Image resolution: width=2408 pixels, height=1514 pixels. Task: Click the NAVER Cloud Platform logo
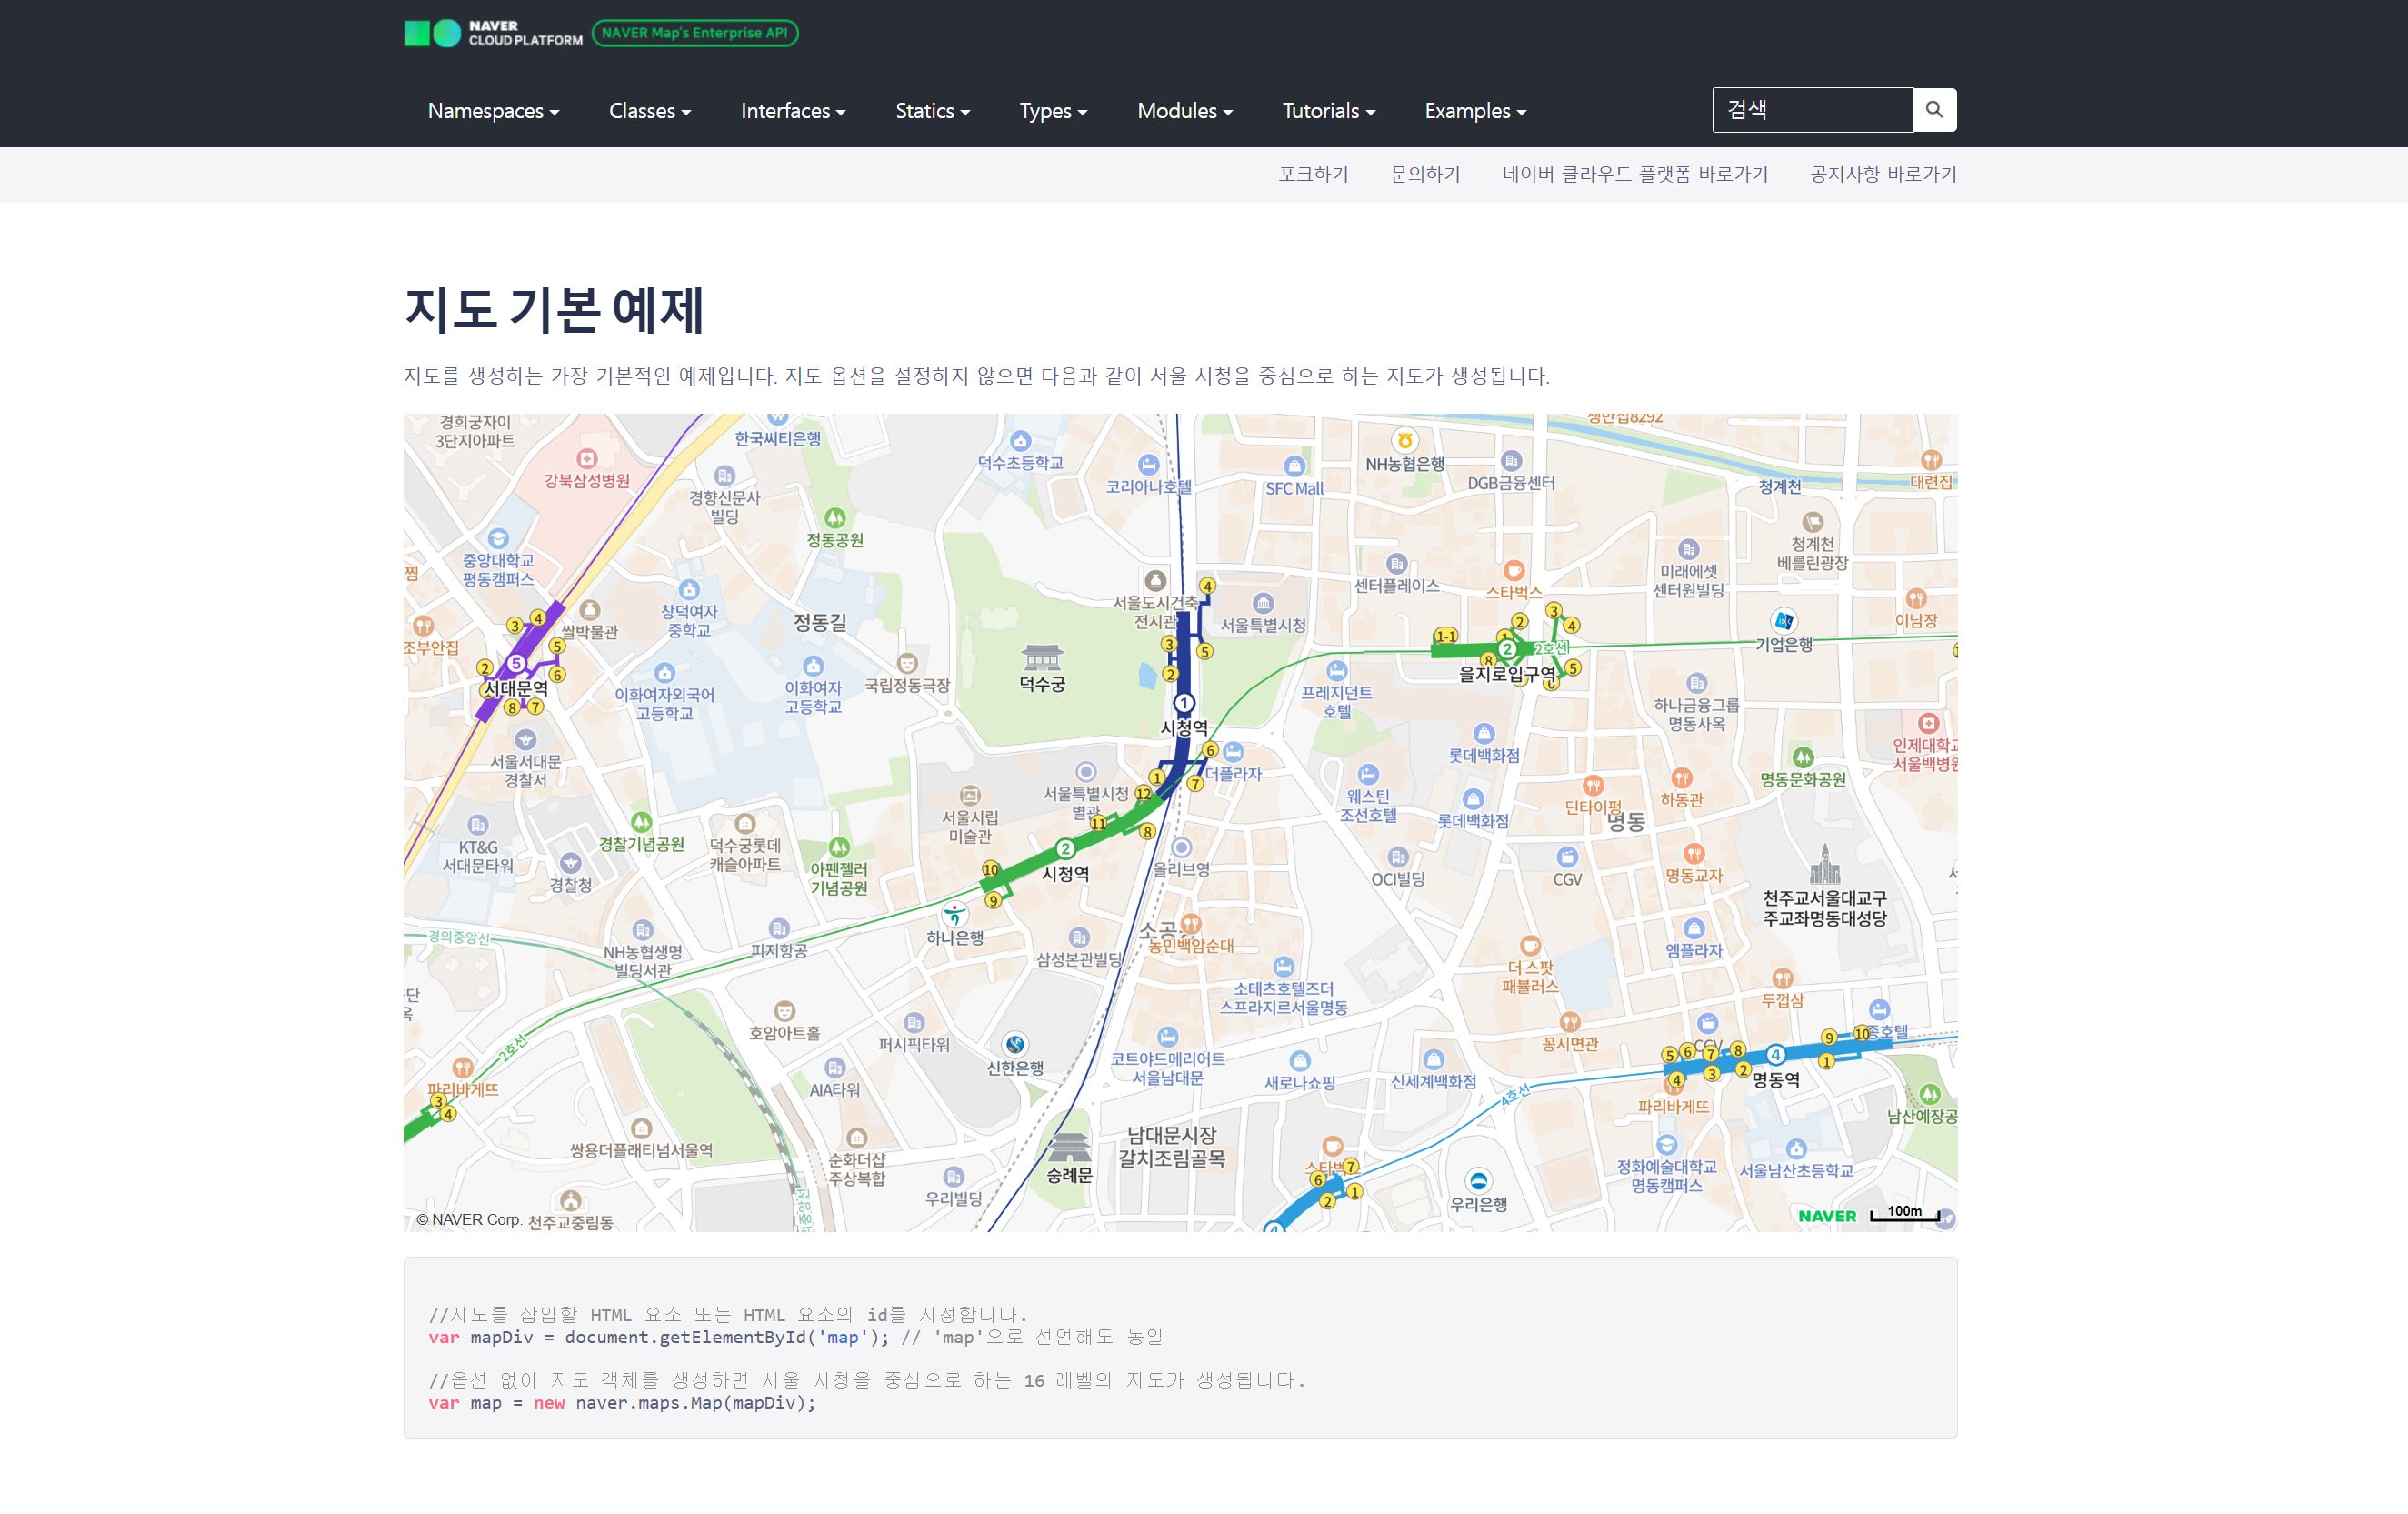pos(493,33)
